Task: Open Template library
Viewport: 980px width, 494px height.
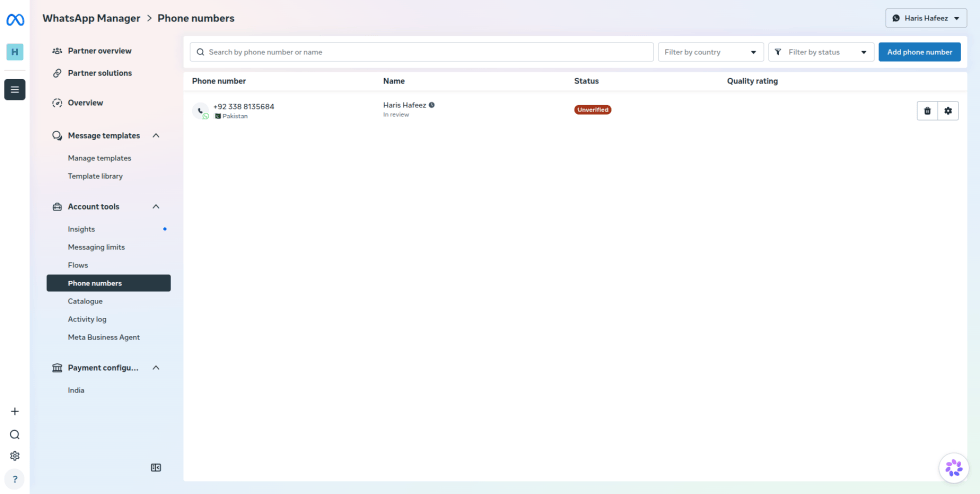Action: click(95, 176)
